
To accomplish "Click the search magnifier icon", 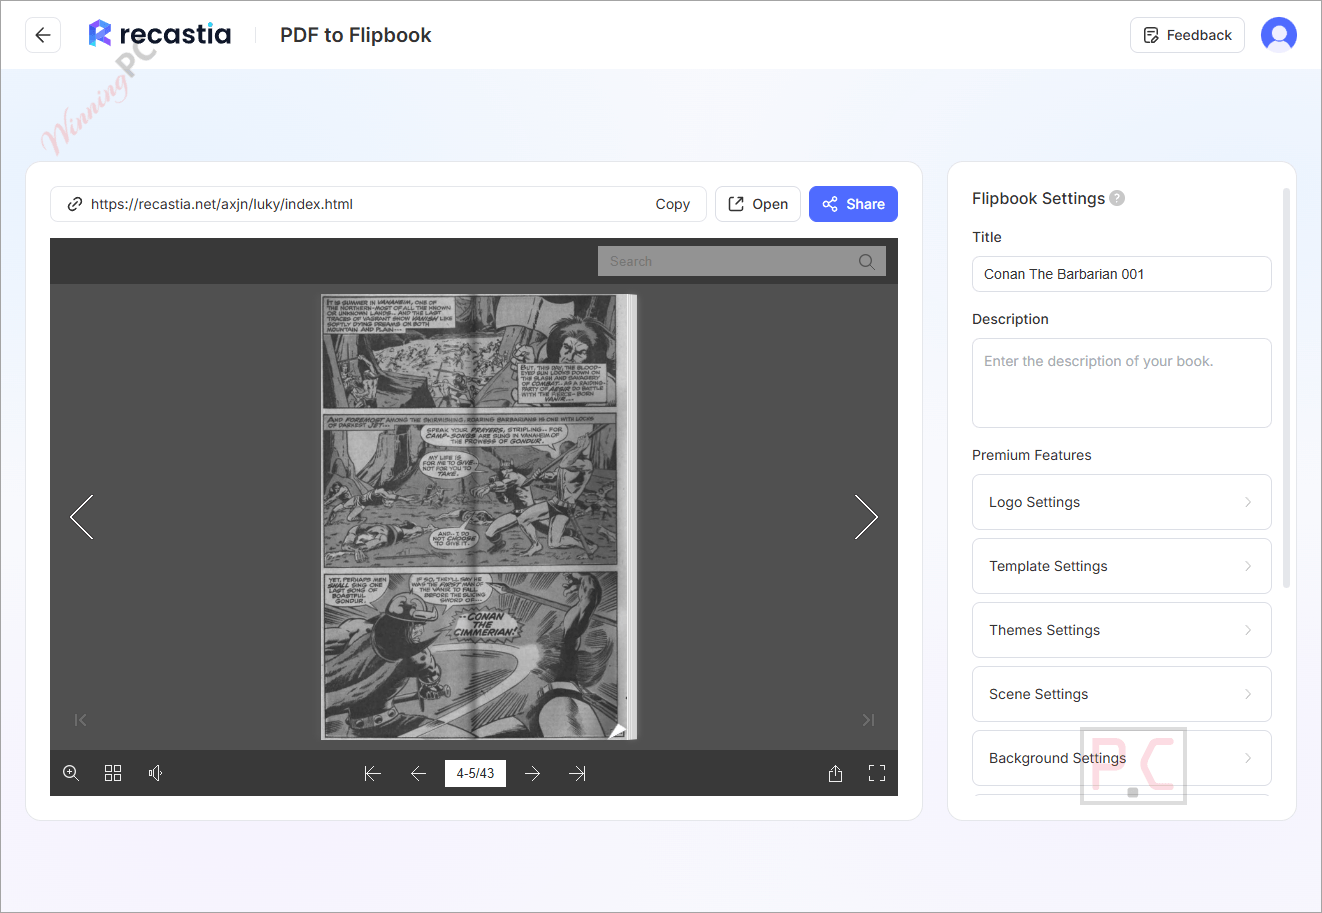I will 867,261.
